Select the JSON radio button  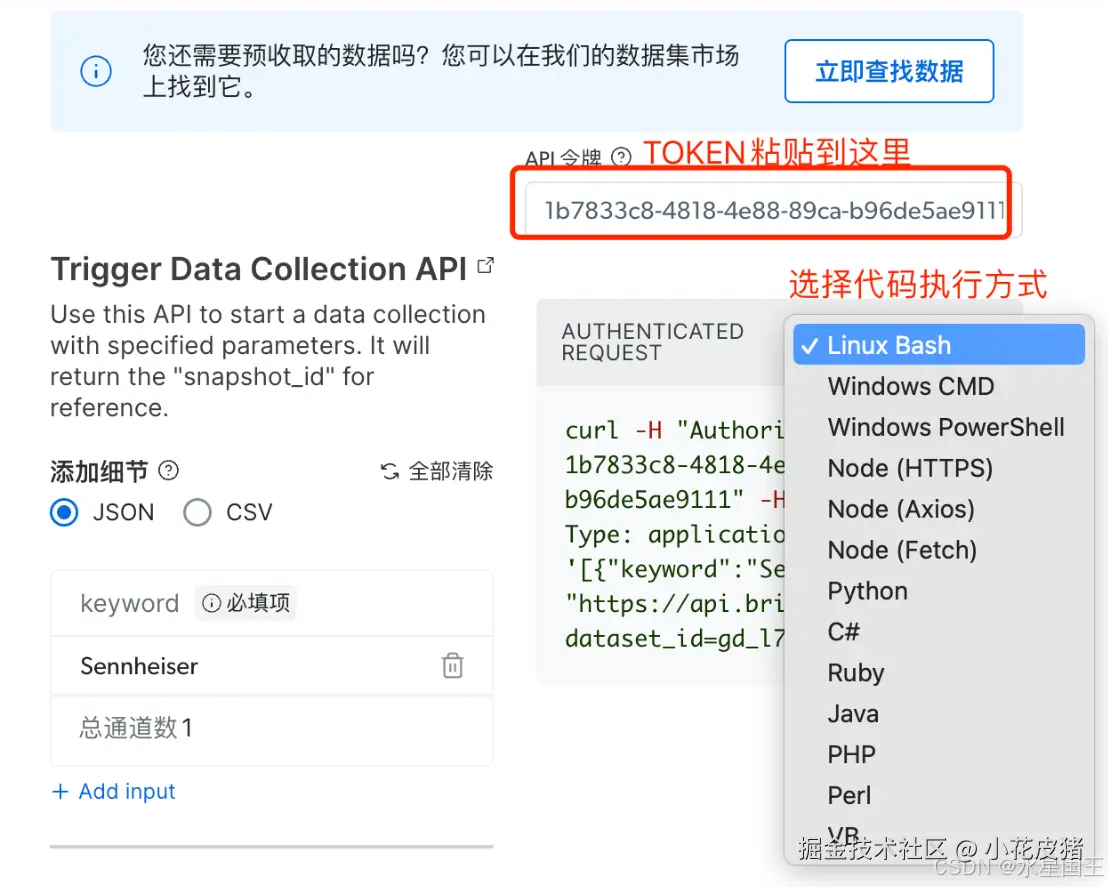coord(64,512)
